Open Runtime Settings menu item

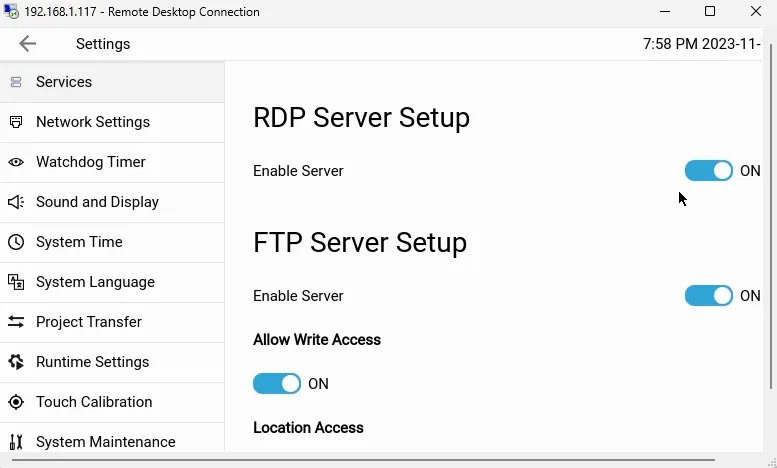pos(92,362)
